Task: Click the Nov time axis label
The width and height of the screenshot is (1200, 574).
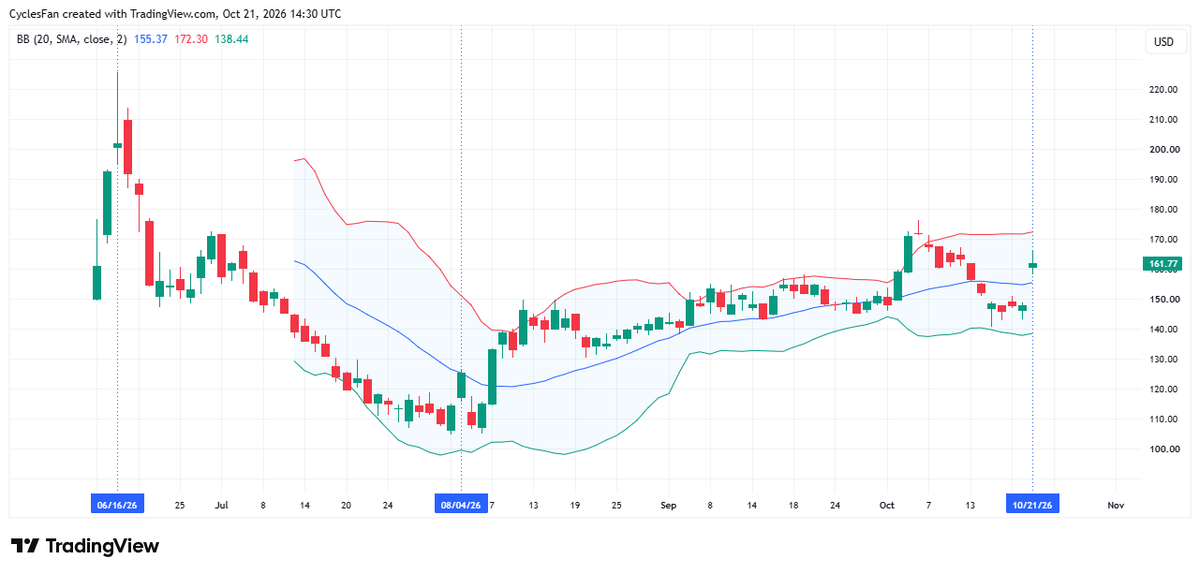Action: coord(1116,505)
